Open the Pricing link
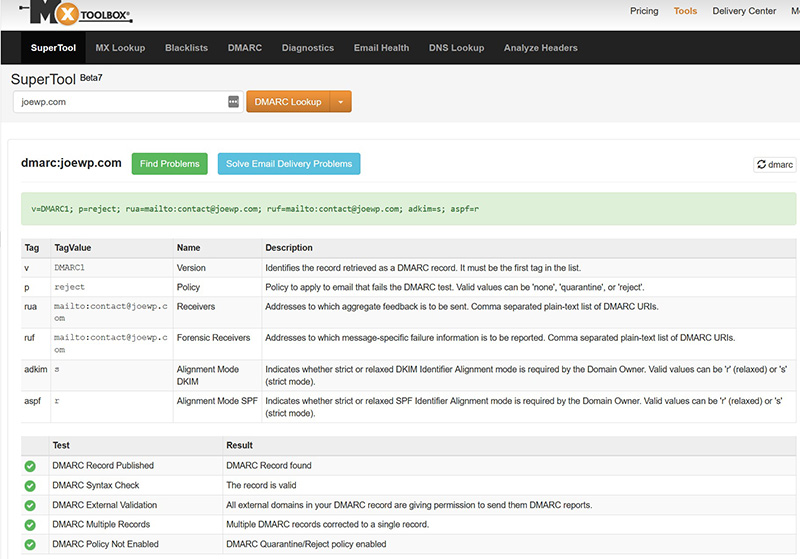 tap(644, 11)
